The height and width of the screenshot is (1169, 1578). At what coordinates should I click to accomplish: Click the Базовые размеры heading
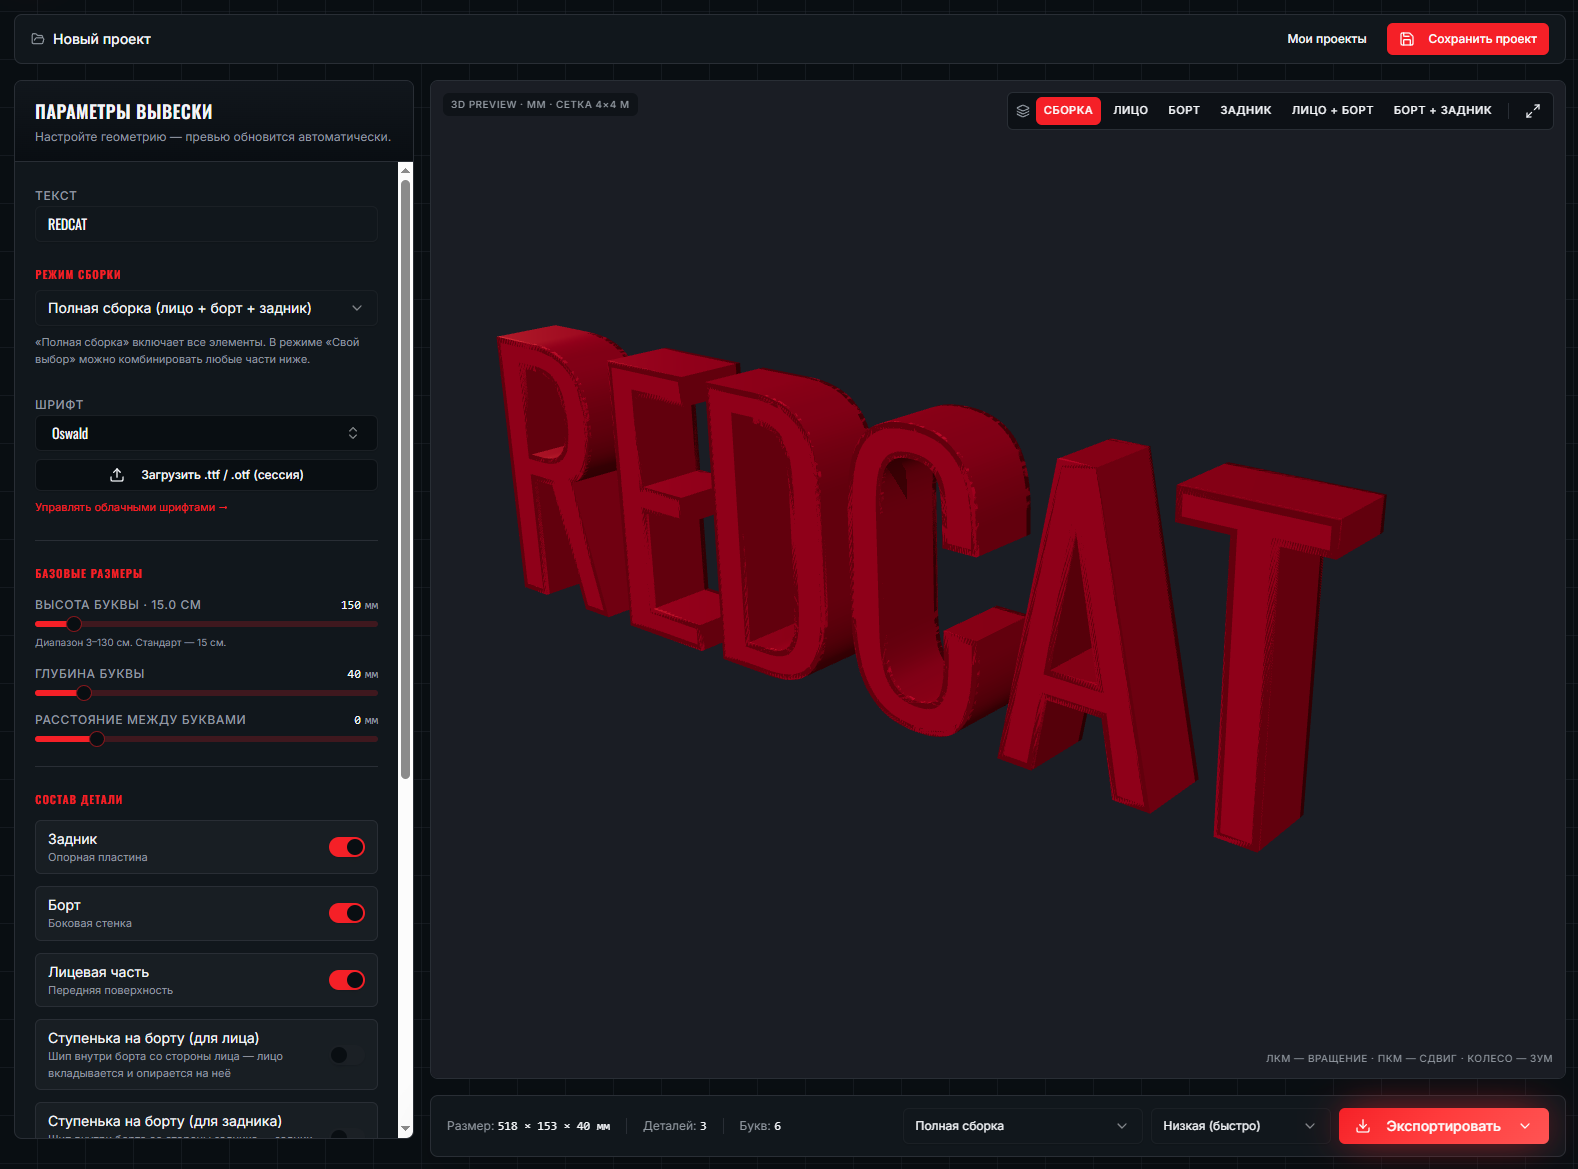tap(89, 574)
